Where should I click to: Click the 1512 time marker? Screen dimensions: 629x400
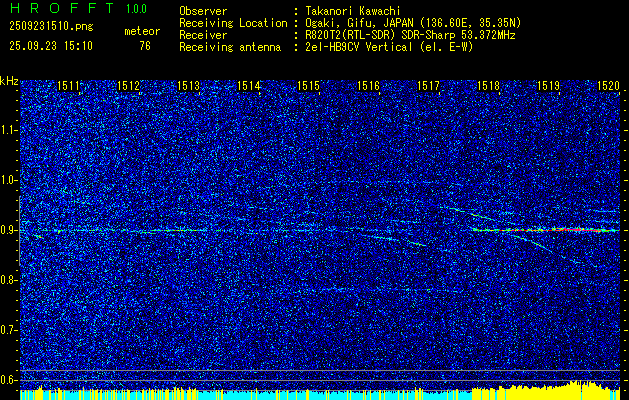[128, 86]
